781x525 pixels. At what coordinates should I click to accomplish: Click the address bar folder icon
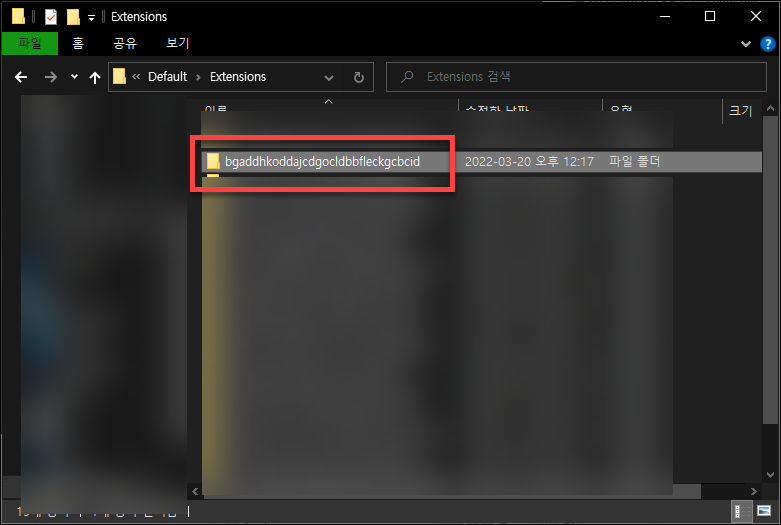pyautogui.click(x=119, y=76)
